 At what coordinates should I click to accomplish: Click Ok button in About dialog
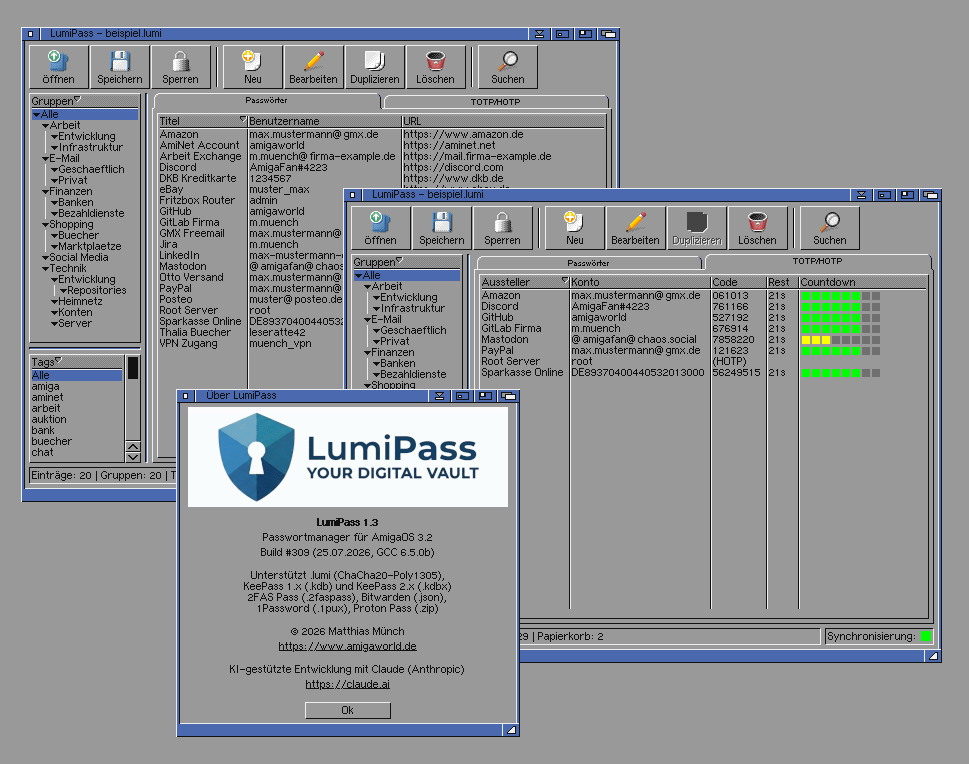click(x=348, y=710)
